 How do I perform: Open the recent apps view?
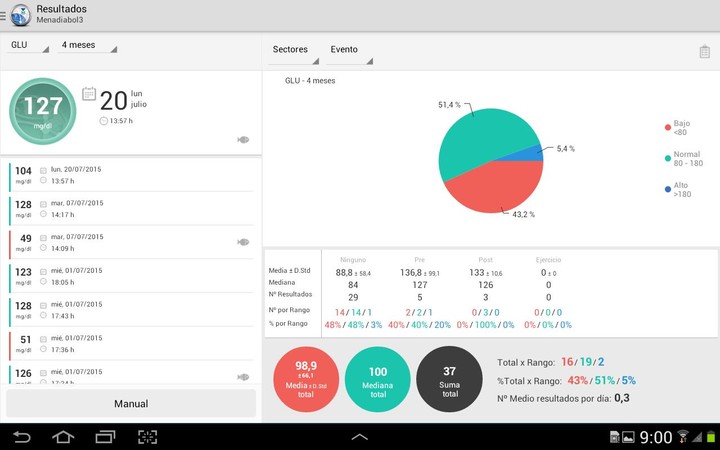[x=105, y=437]
